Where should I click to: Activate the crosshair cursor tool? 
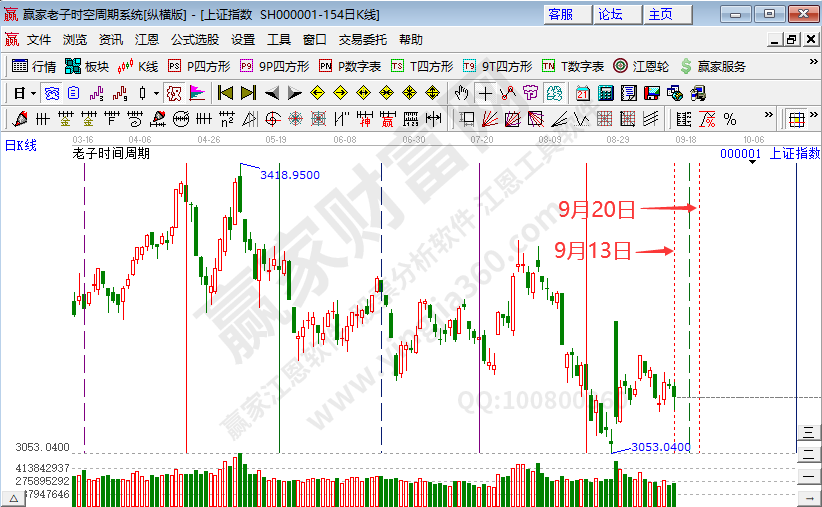coord(485,93)
